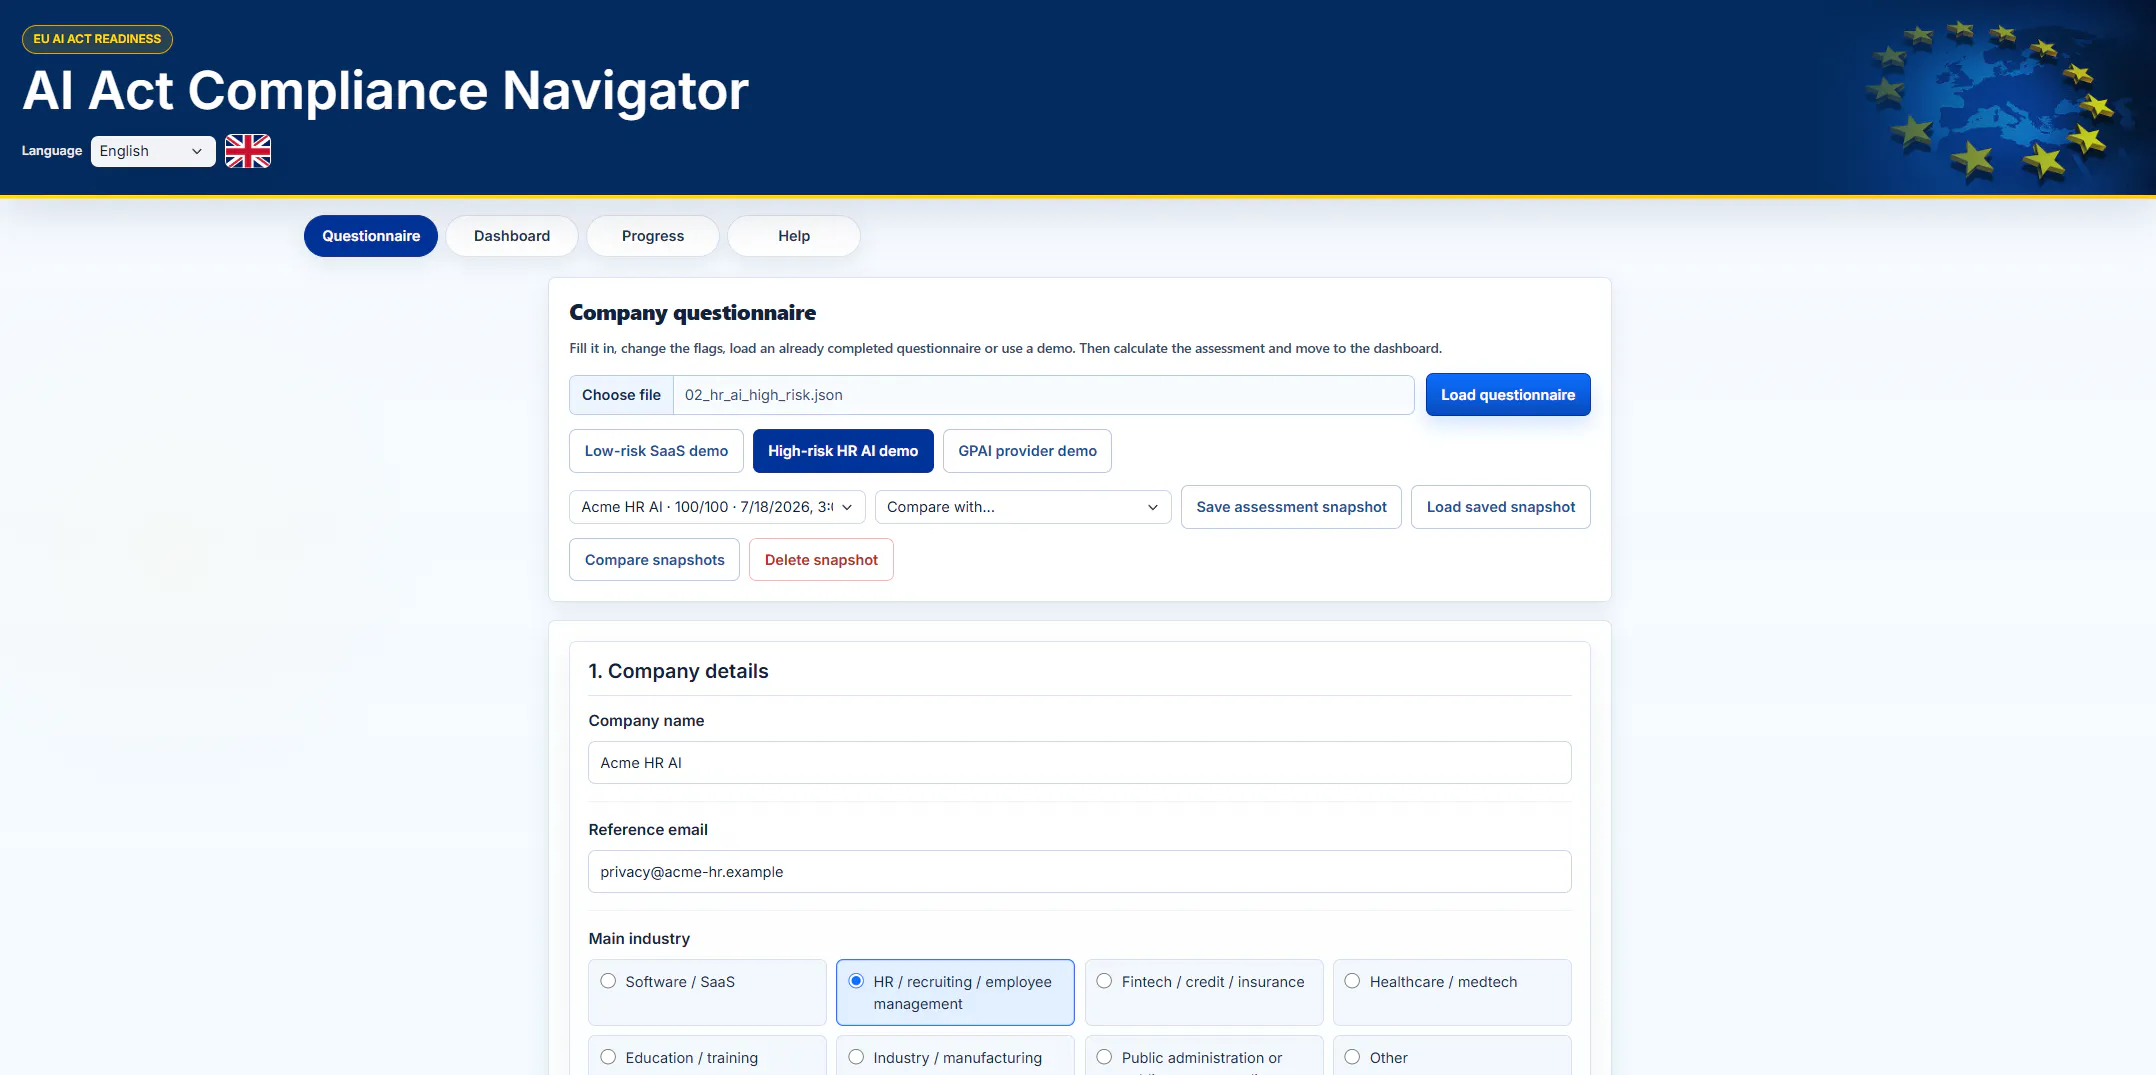Screen dimensions: 2156x1075
Task: Expand the Acme HR AI snapshot dropdown
Action: pos(717,507)
